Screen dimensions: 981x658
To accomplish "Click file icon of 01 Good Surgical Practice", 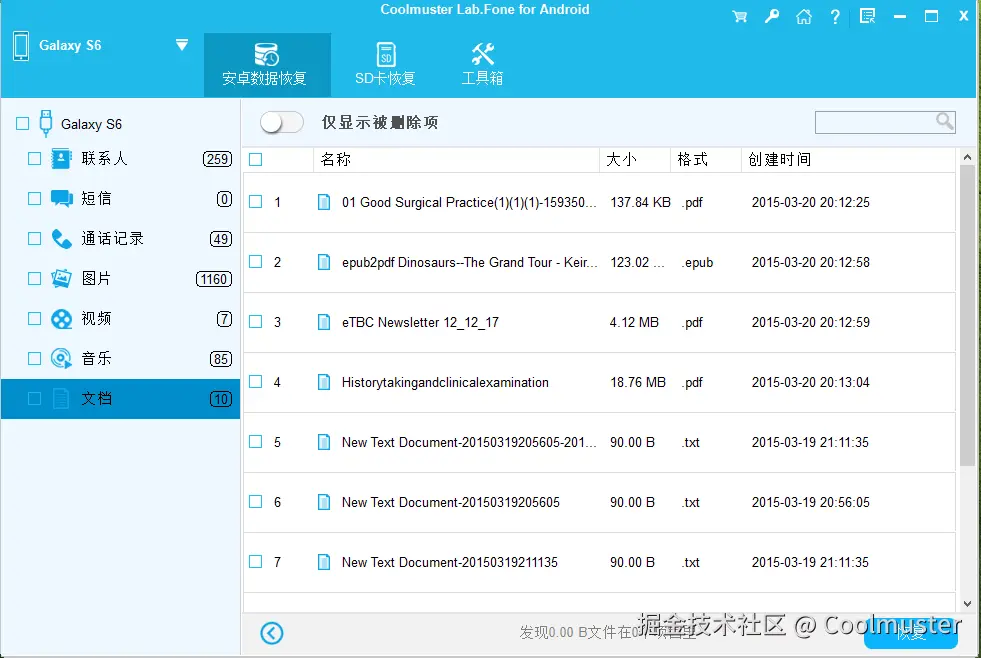I will (x=324, y=202).
